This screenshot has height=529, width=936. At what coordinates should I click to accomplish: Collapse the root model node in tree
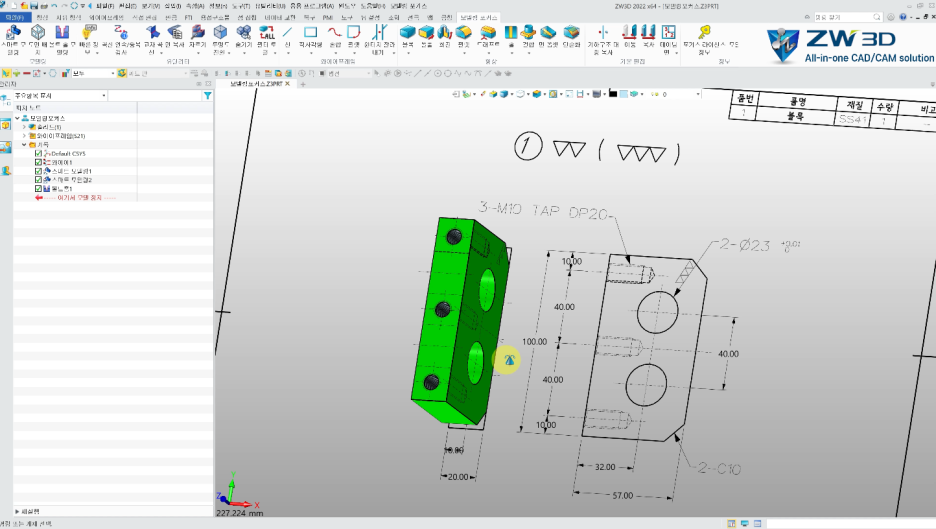click(x=17, y=118)
